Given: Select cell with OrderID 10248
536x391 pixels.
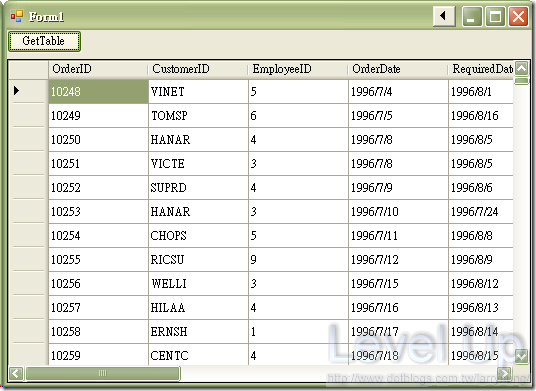Looking at the screenshot, I should (x=98, y=92).
